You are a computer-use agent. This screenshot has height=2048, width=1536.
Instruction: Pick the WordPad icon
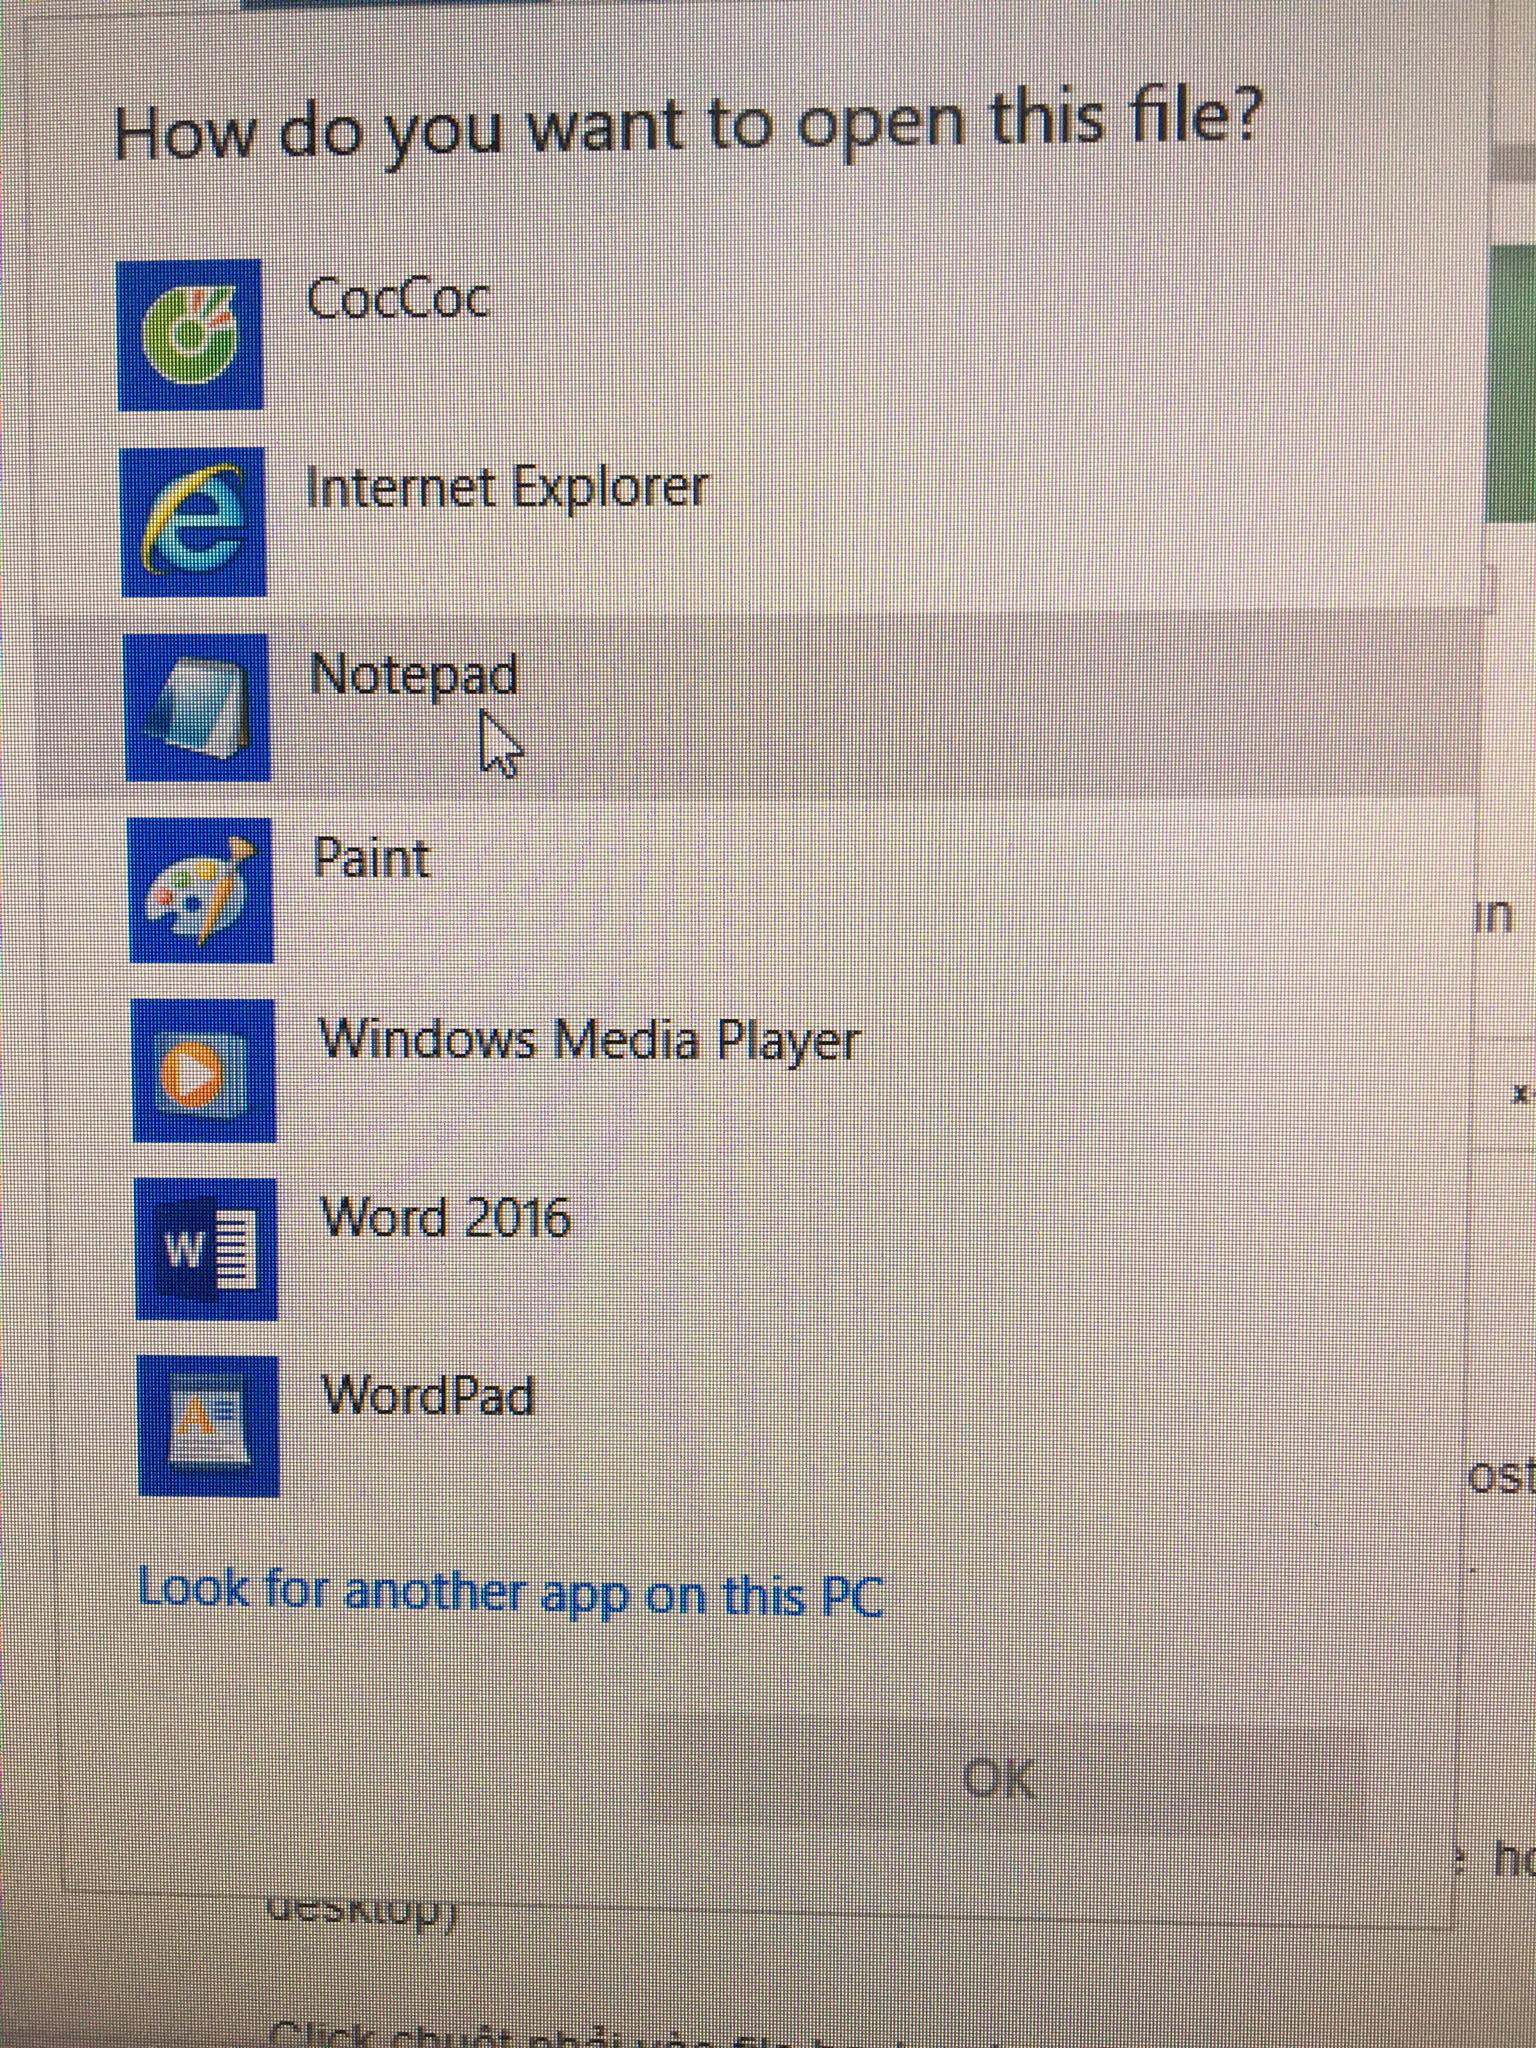[x=209, y=1426]
